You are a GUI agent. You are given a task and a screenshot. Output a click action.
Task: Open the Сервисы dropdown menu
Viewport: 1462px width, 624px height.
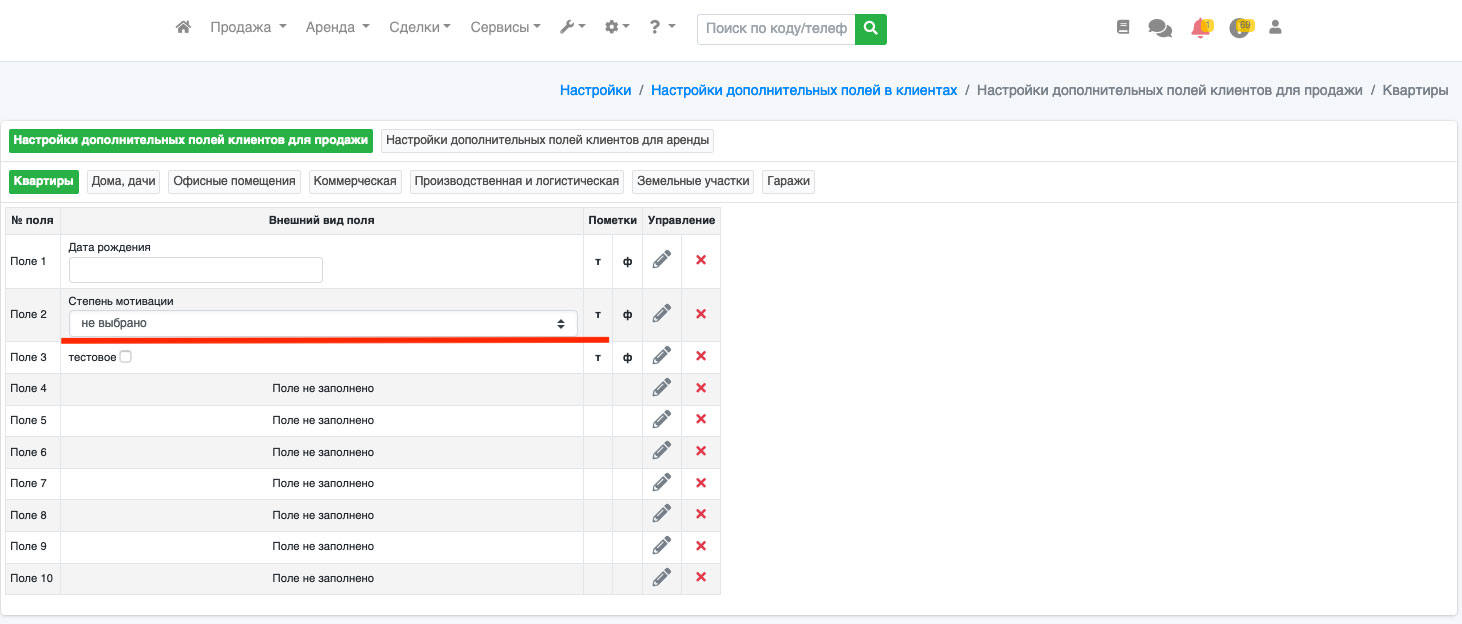click(x=506, y=28)
